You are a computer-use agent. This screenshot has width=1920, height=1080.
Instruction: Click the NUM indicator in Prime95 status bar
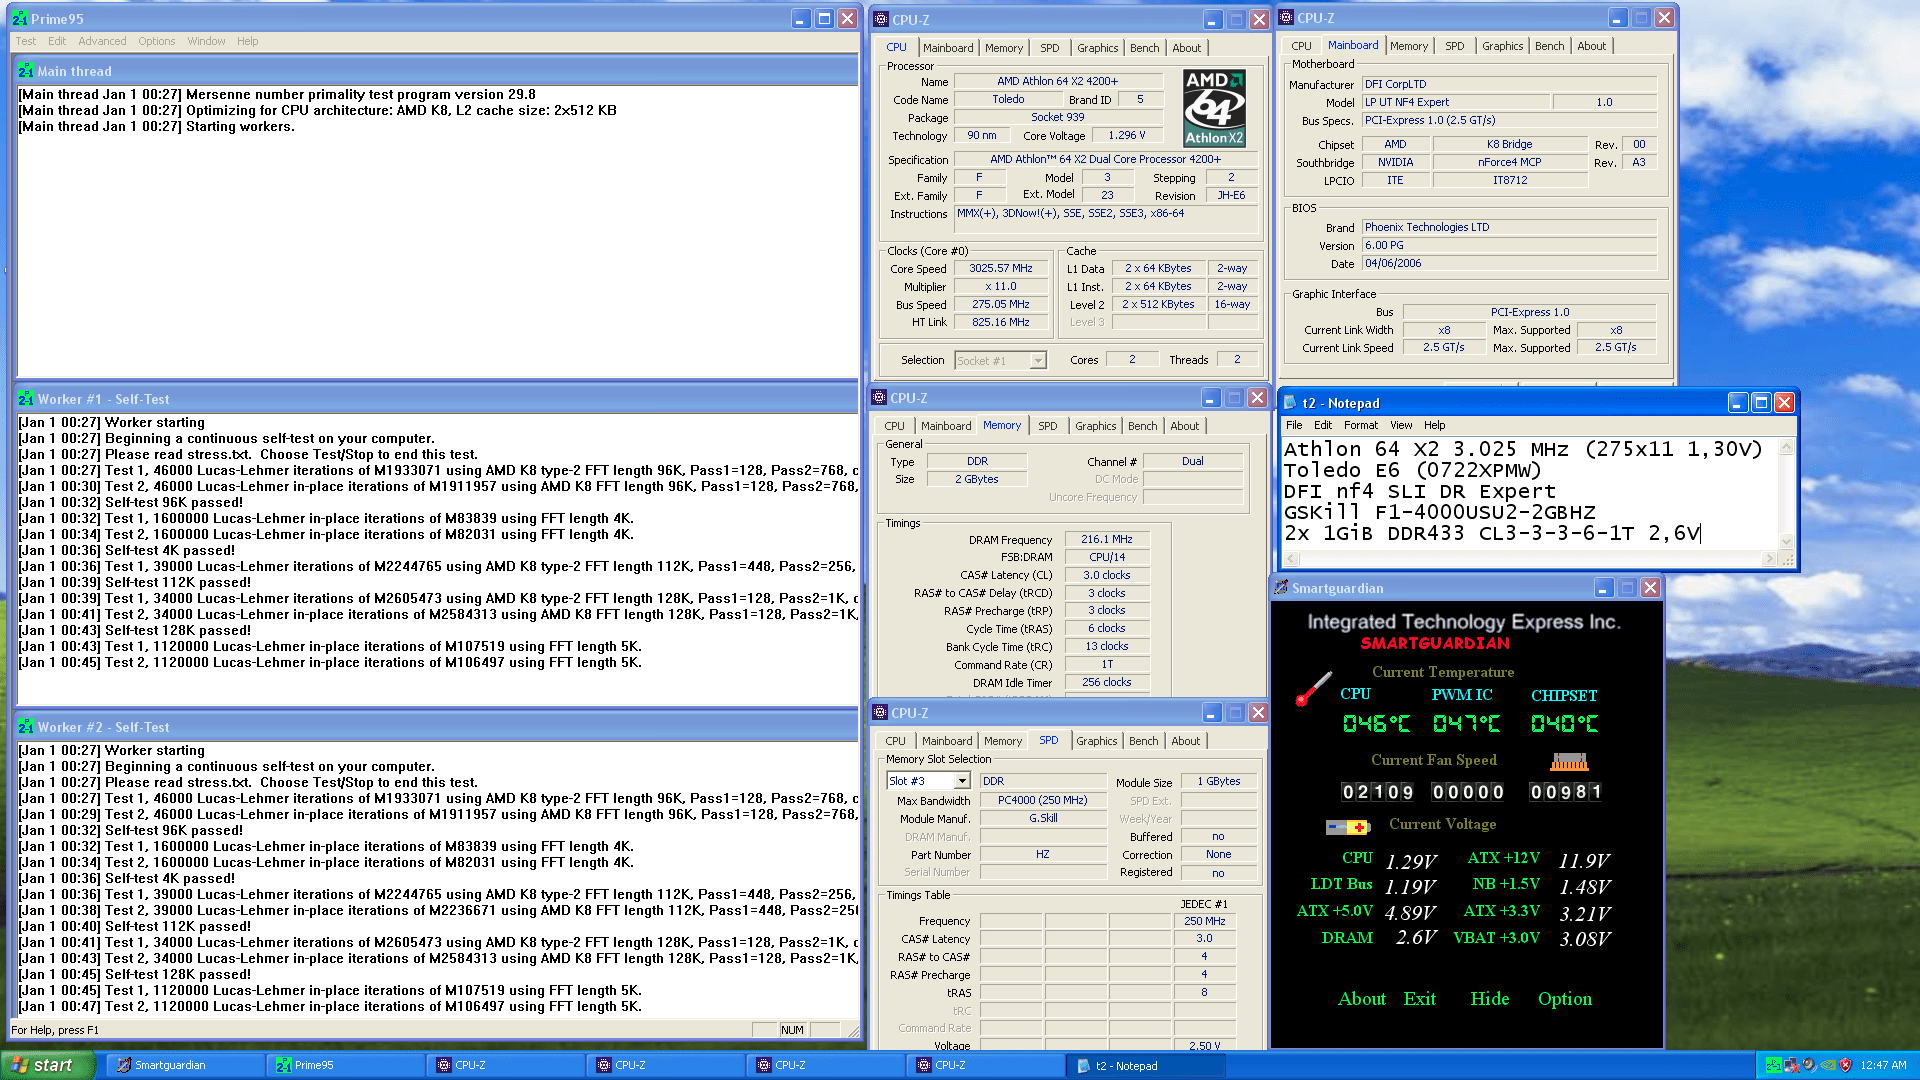(792, 1030)
